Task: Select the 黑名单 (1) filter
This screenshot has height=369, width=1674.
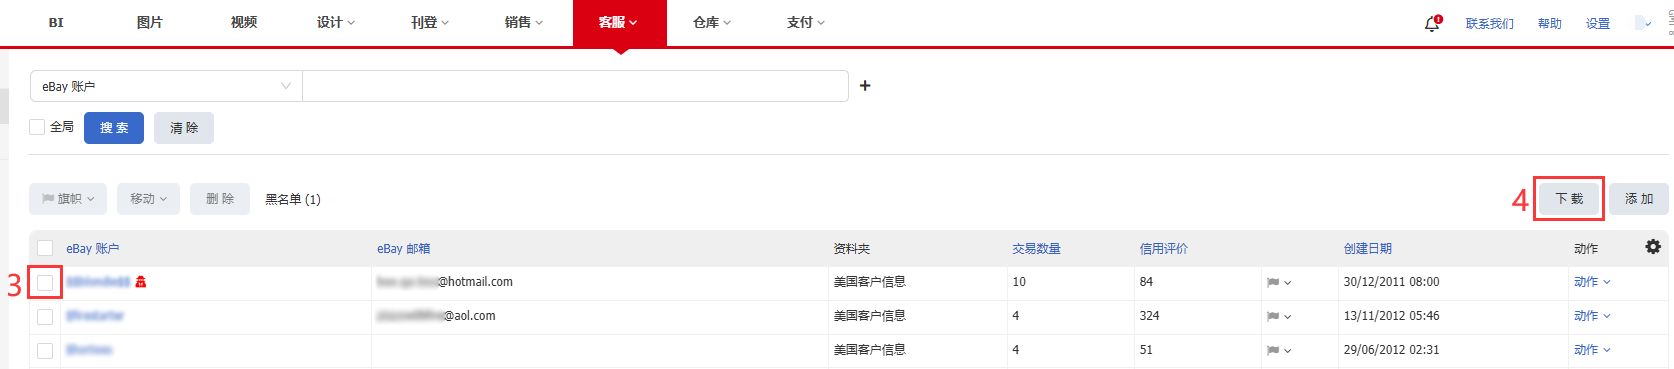Action: [293, 199]
